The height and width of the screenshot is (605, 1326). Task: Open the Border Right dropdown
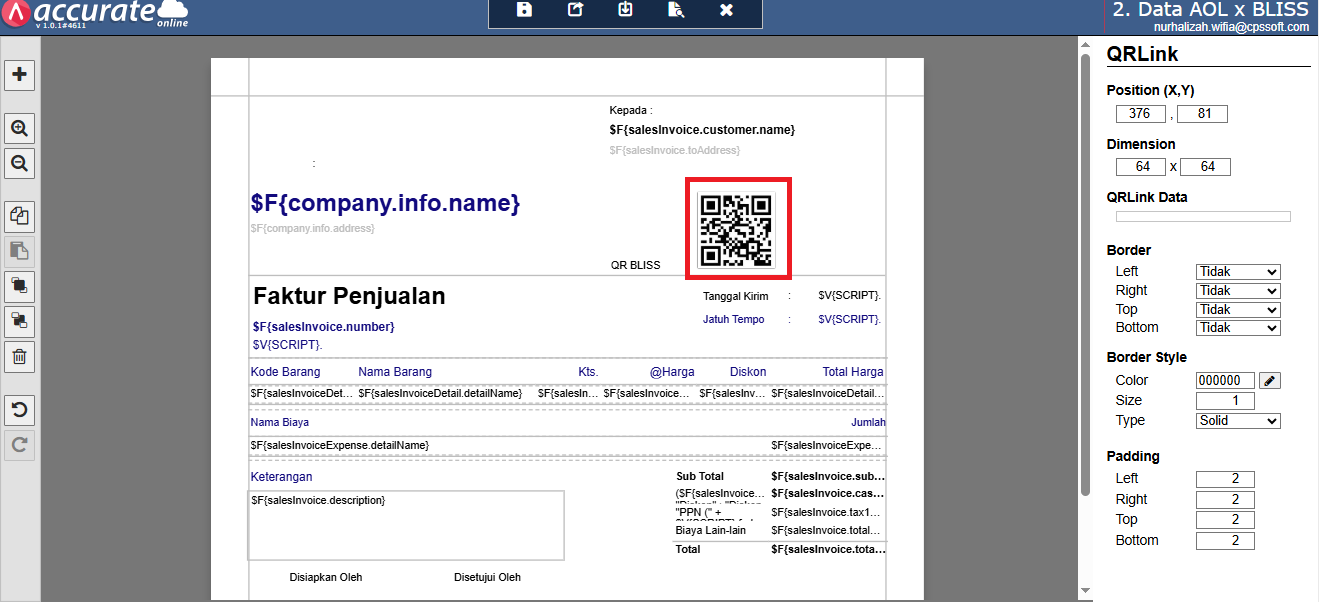pos(1238,291)
